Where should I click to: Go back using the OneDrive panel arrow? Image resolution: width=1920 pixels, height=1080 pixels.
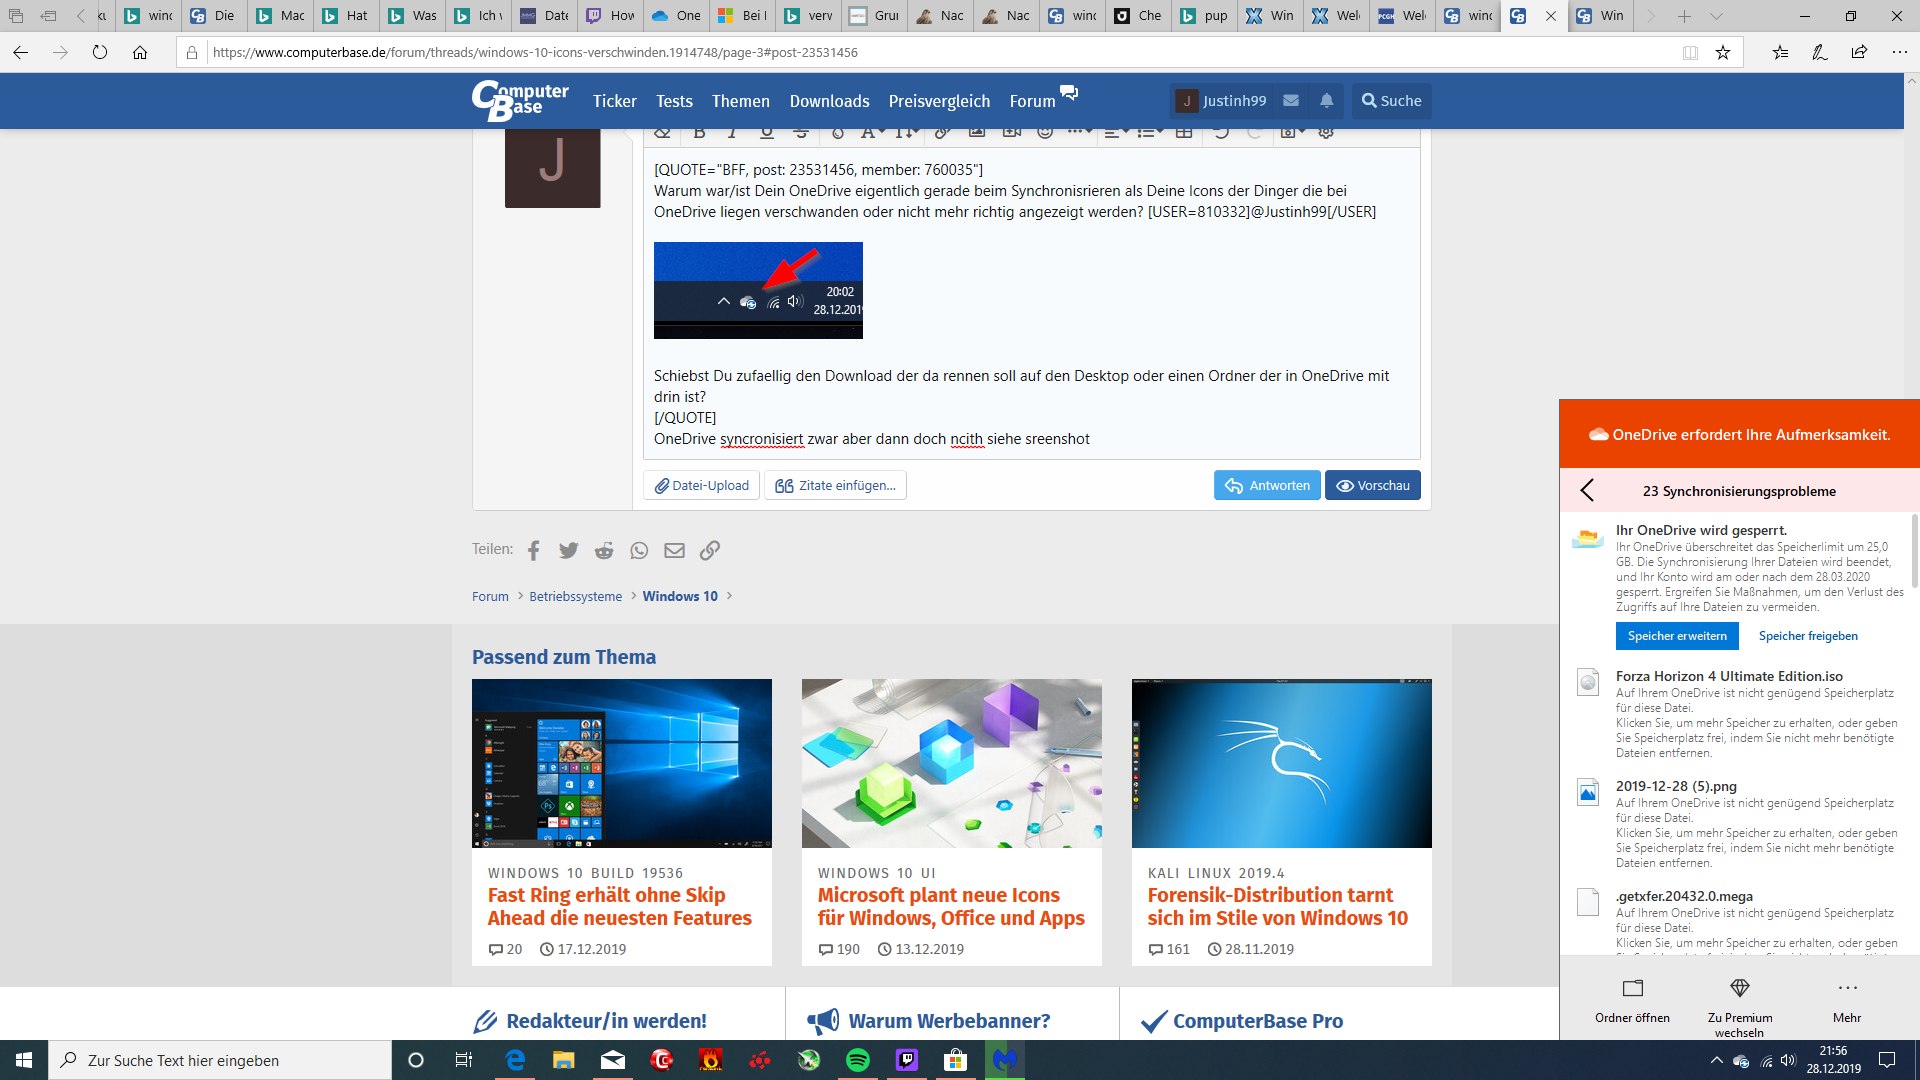(x=1587, y=490)
